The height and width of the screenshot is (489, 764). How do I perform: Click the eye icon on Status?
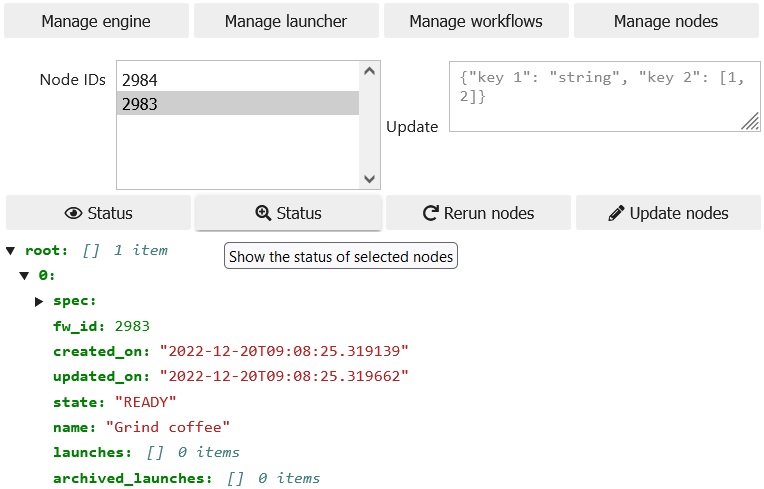click(73, 213)
